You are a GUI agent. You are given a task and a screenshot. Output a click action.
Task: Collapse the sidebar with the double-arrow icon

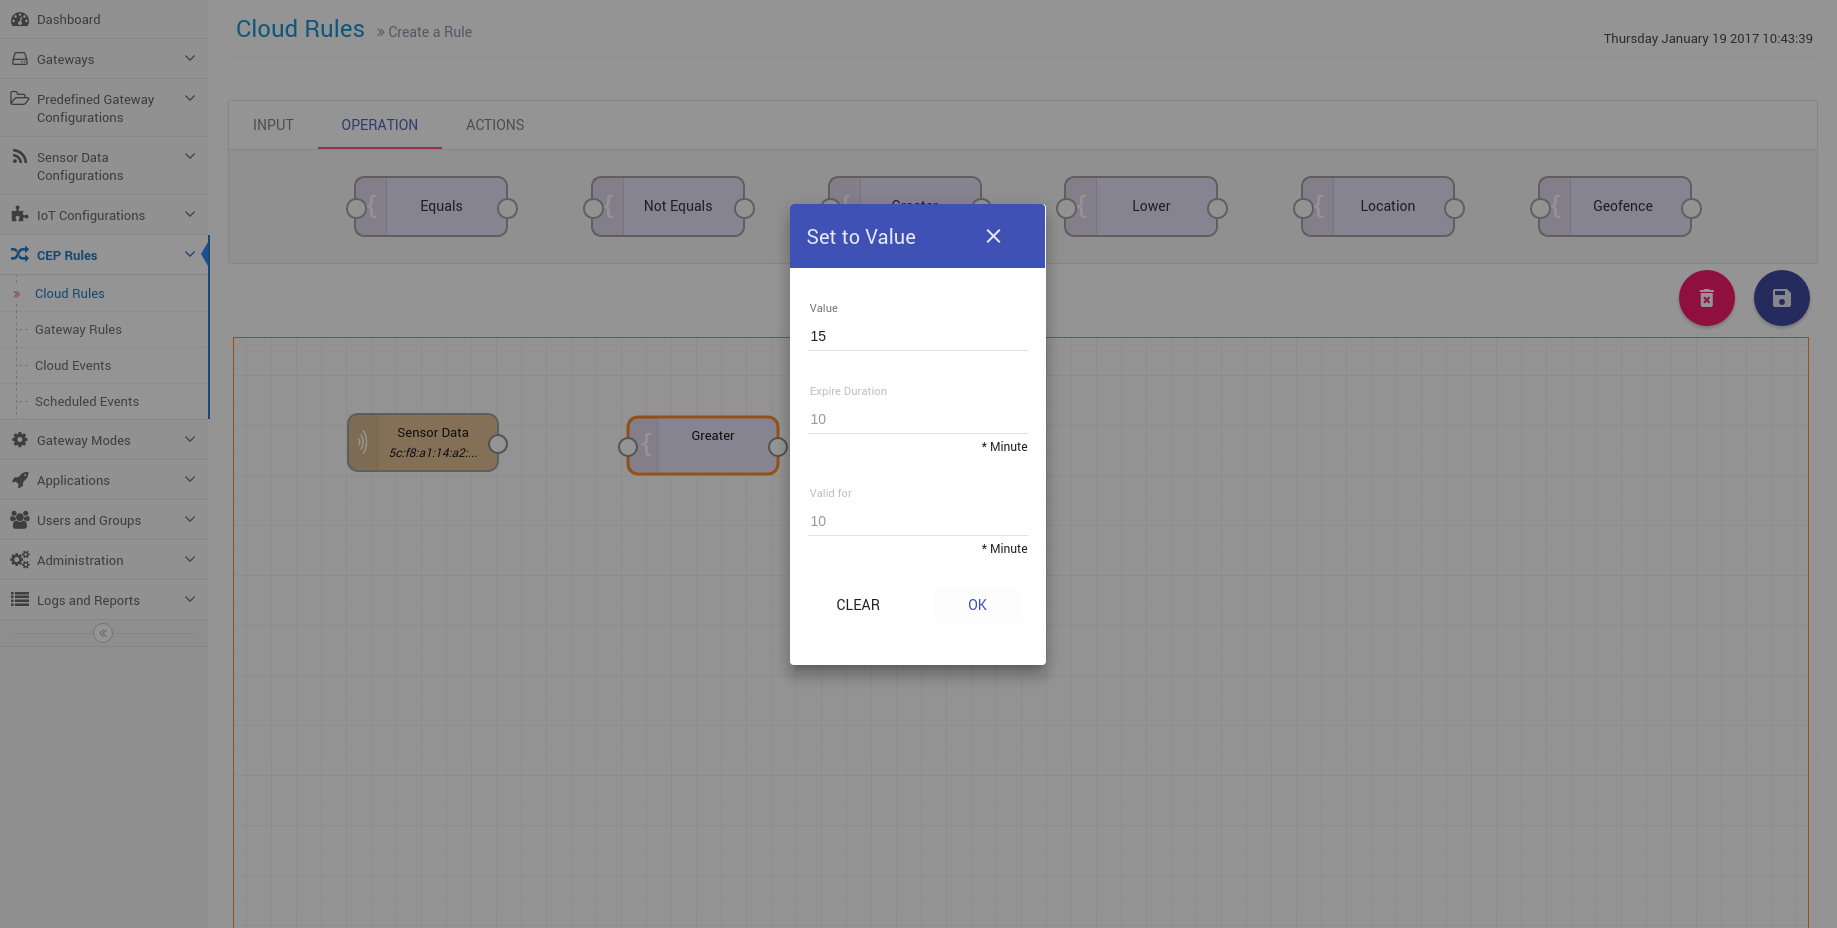(103, 633)
